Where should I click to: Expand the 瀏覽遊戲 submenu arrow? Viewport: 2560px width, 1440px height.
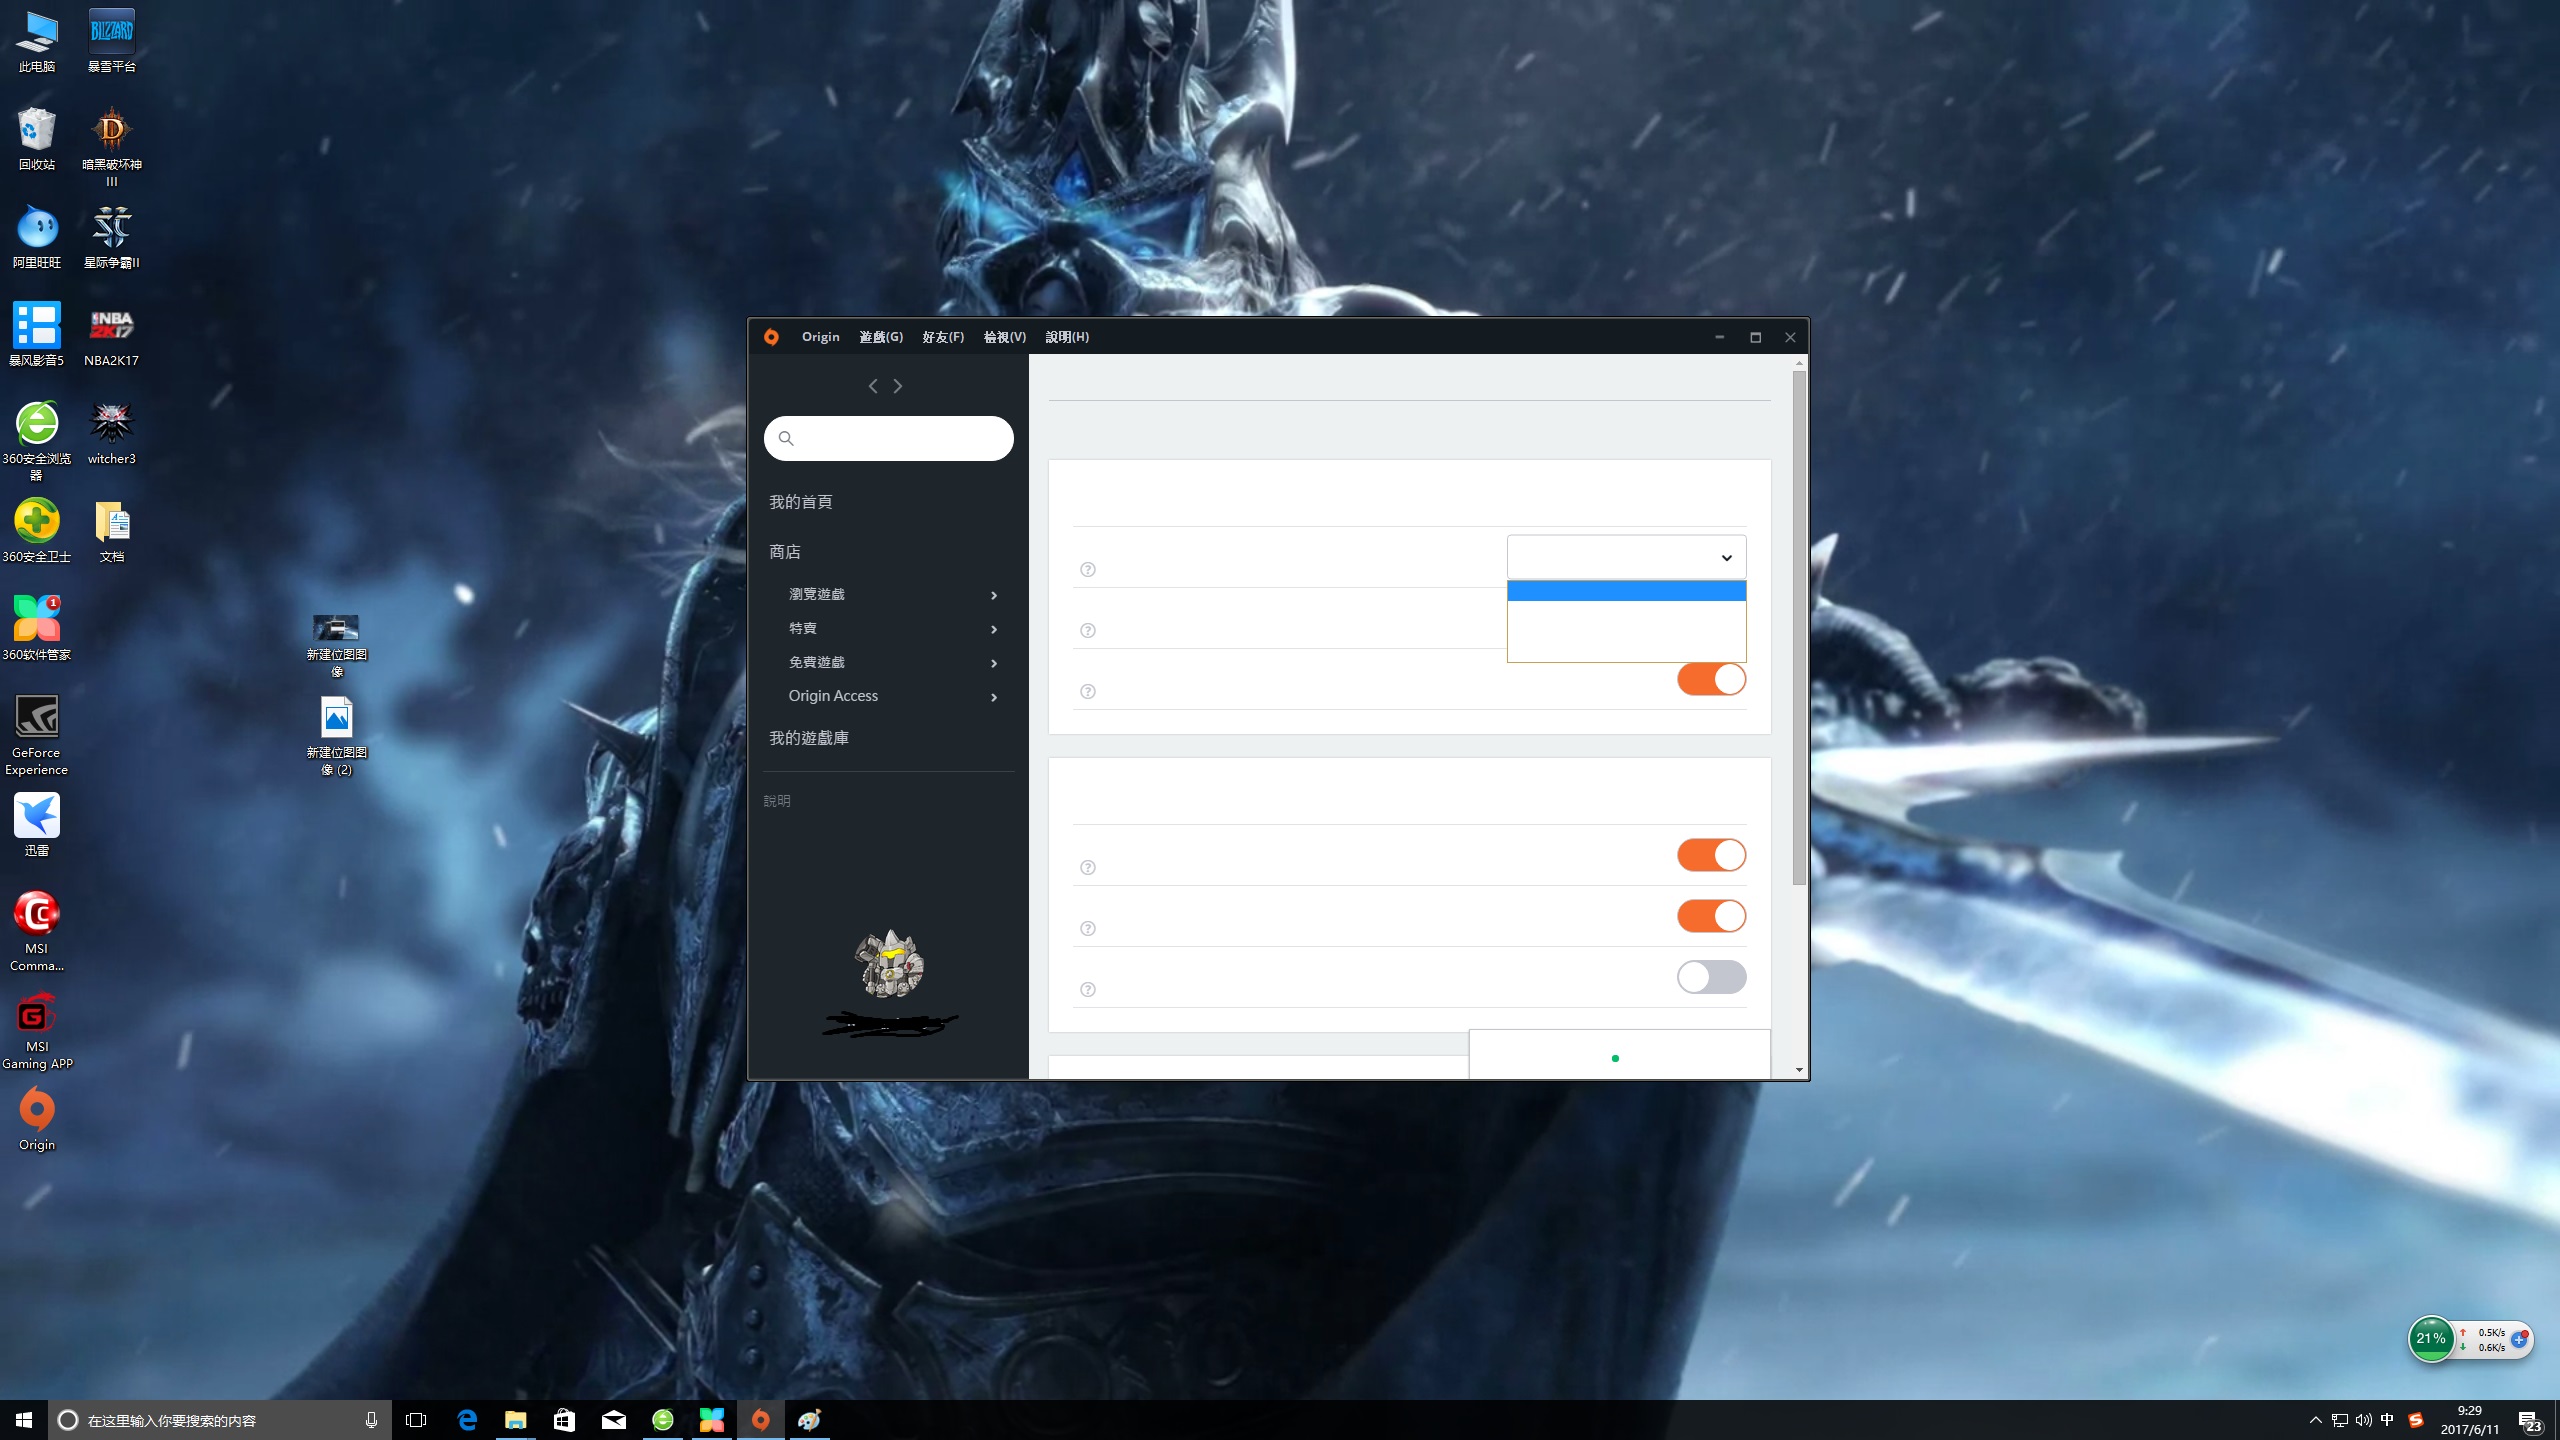click(x=993, y=595)
